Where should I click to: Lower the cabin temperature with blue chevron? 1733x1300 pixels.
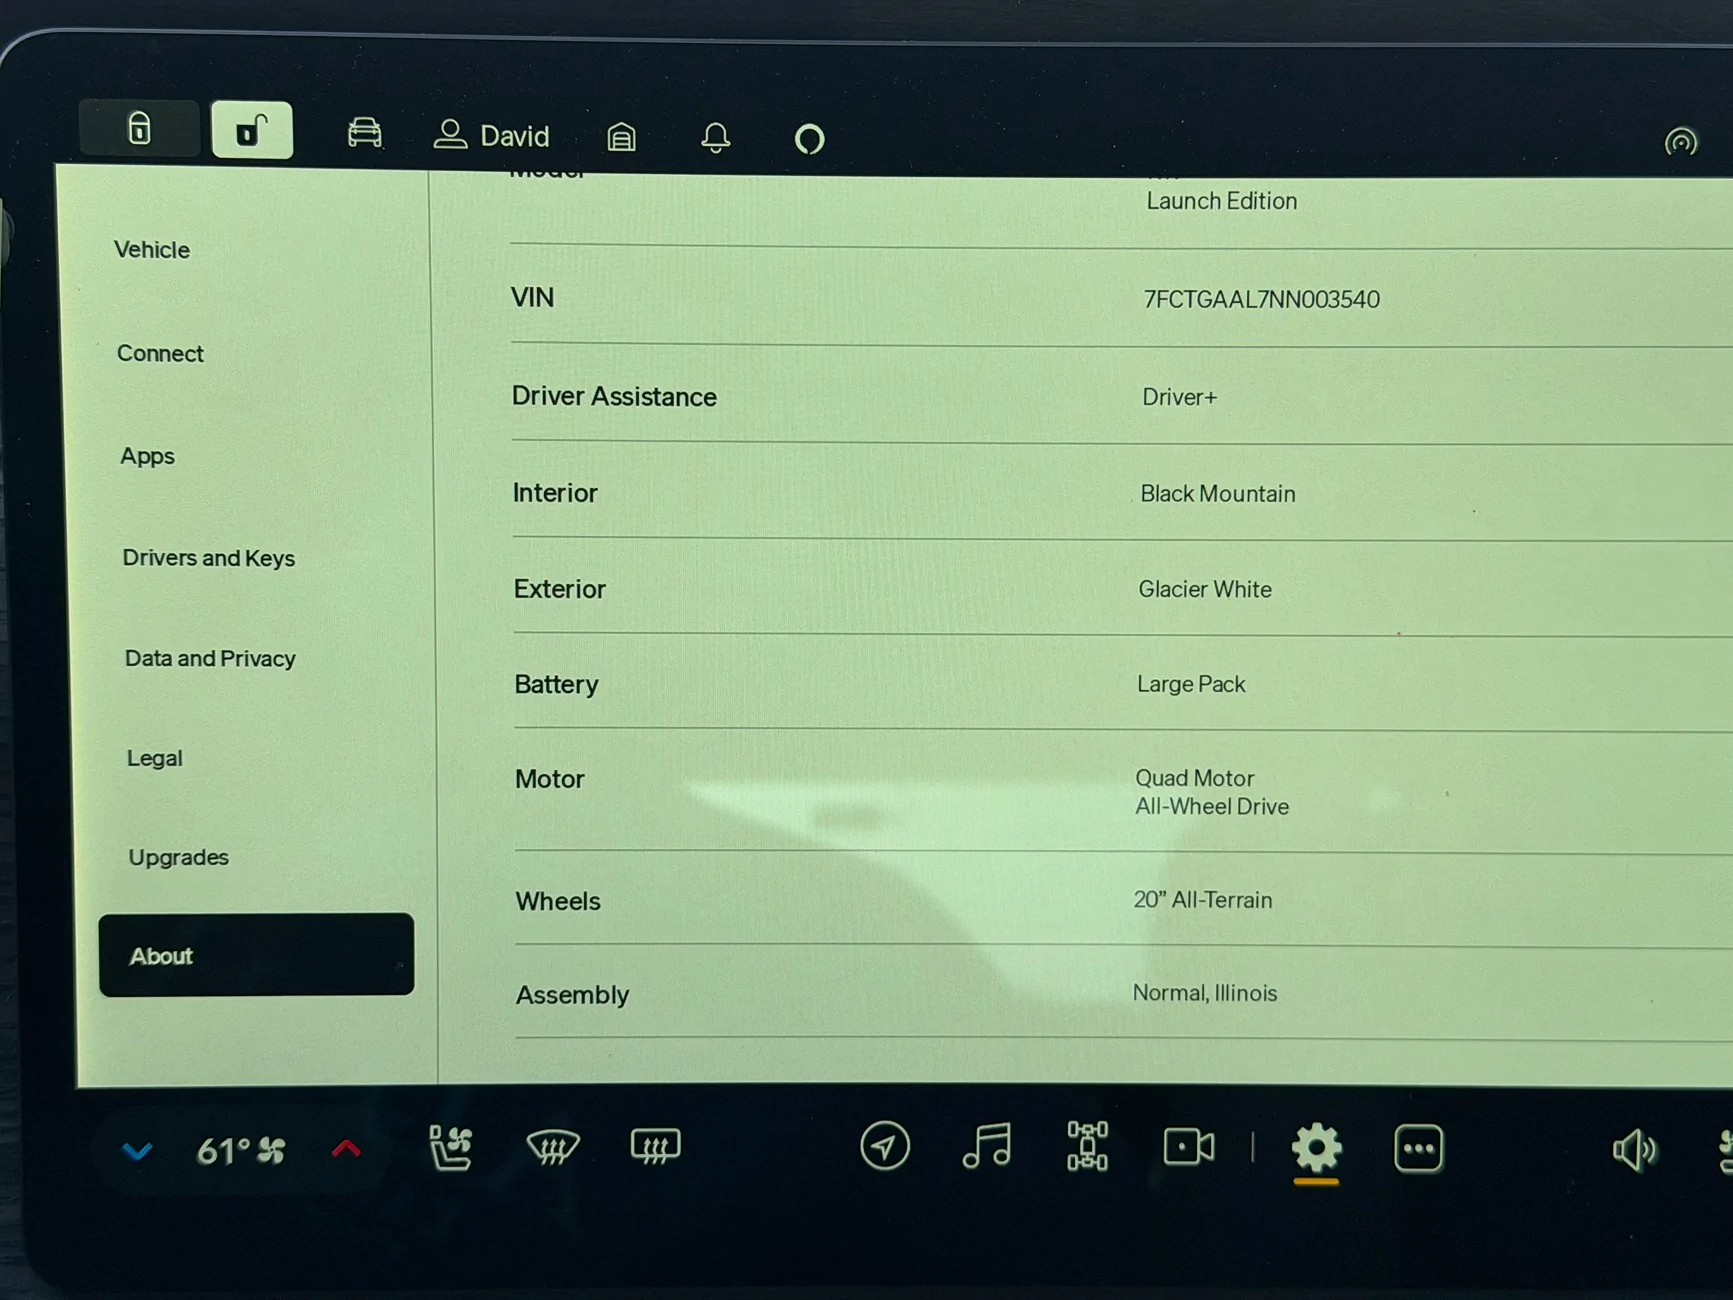click(x=137, y=1151)
